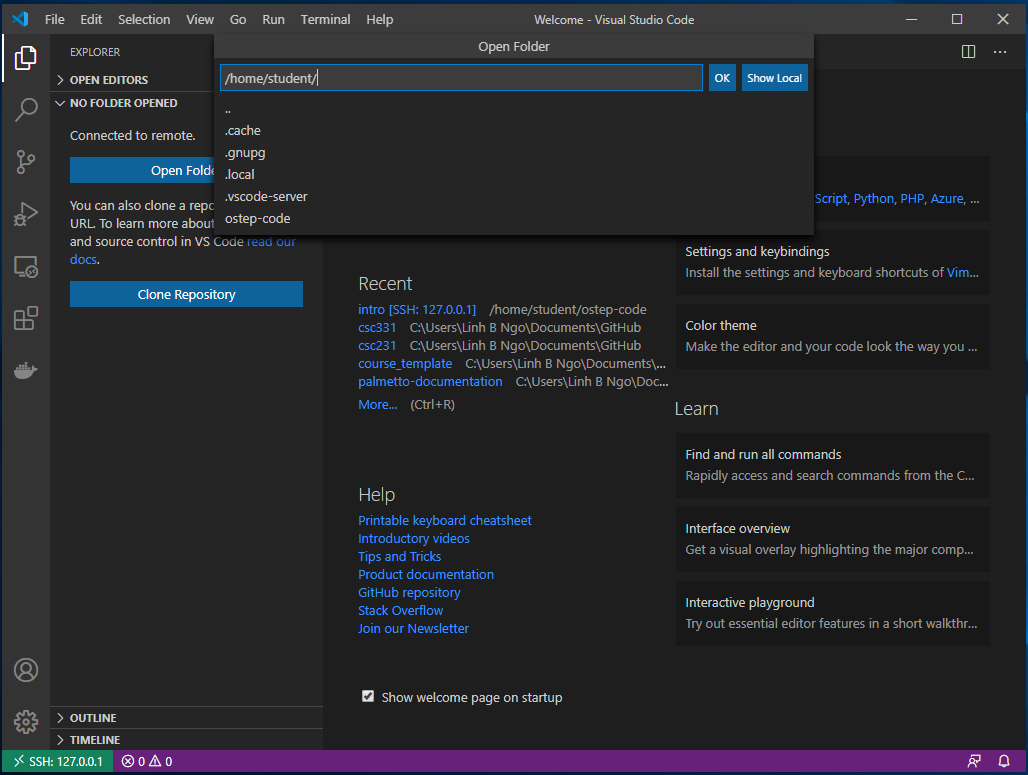Viewport: 1028px width, 775px height.
Task: Open the Docker view icon
Action: click(26, 370)
